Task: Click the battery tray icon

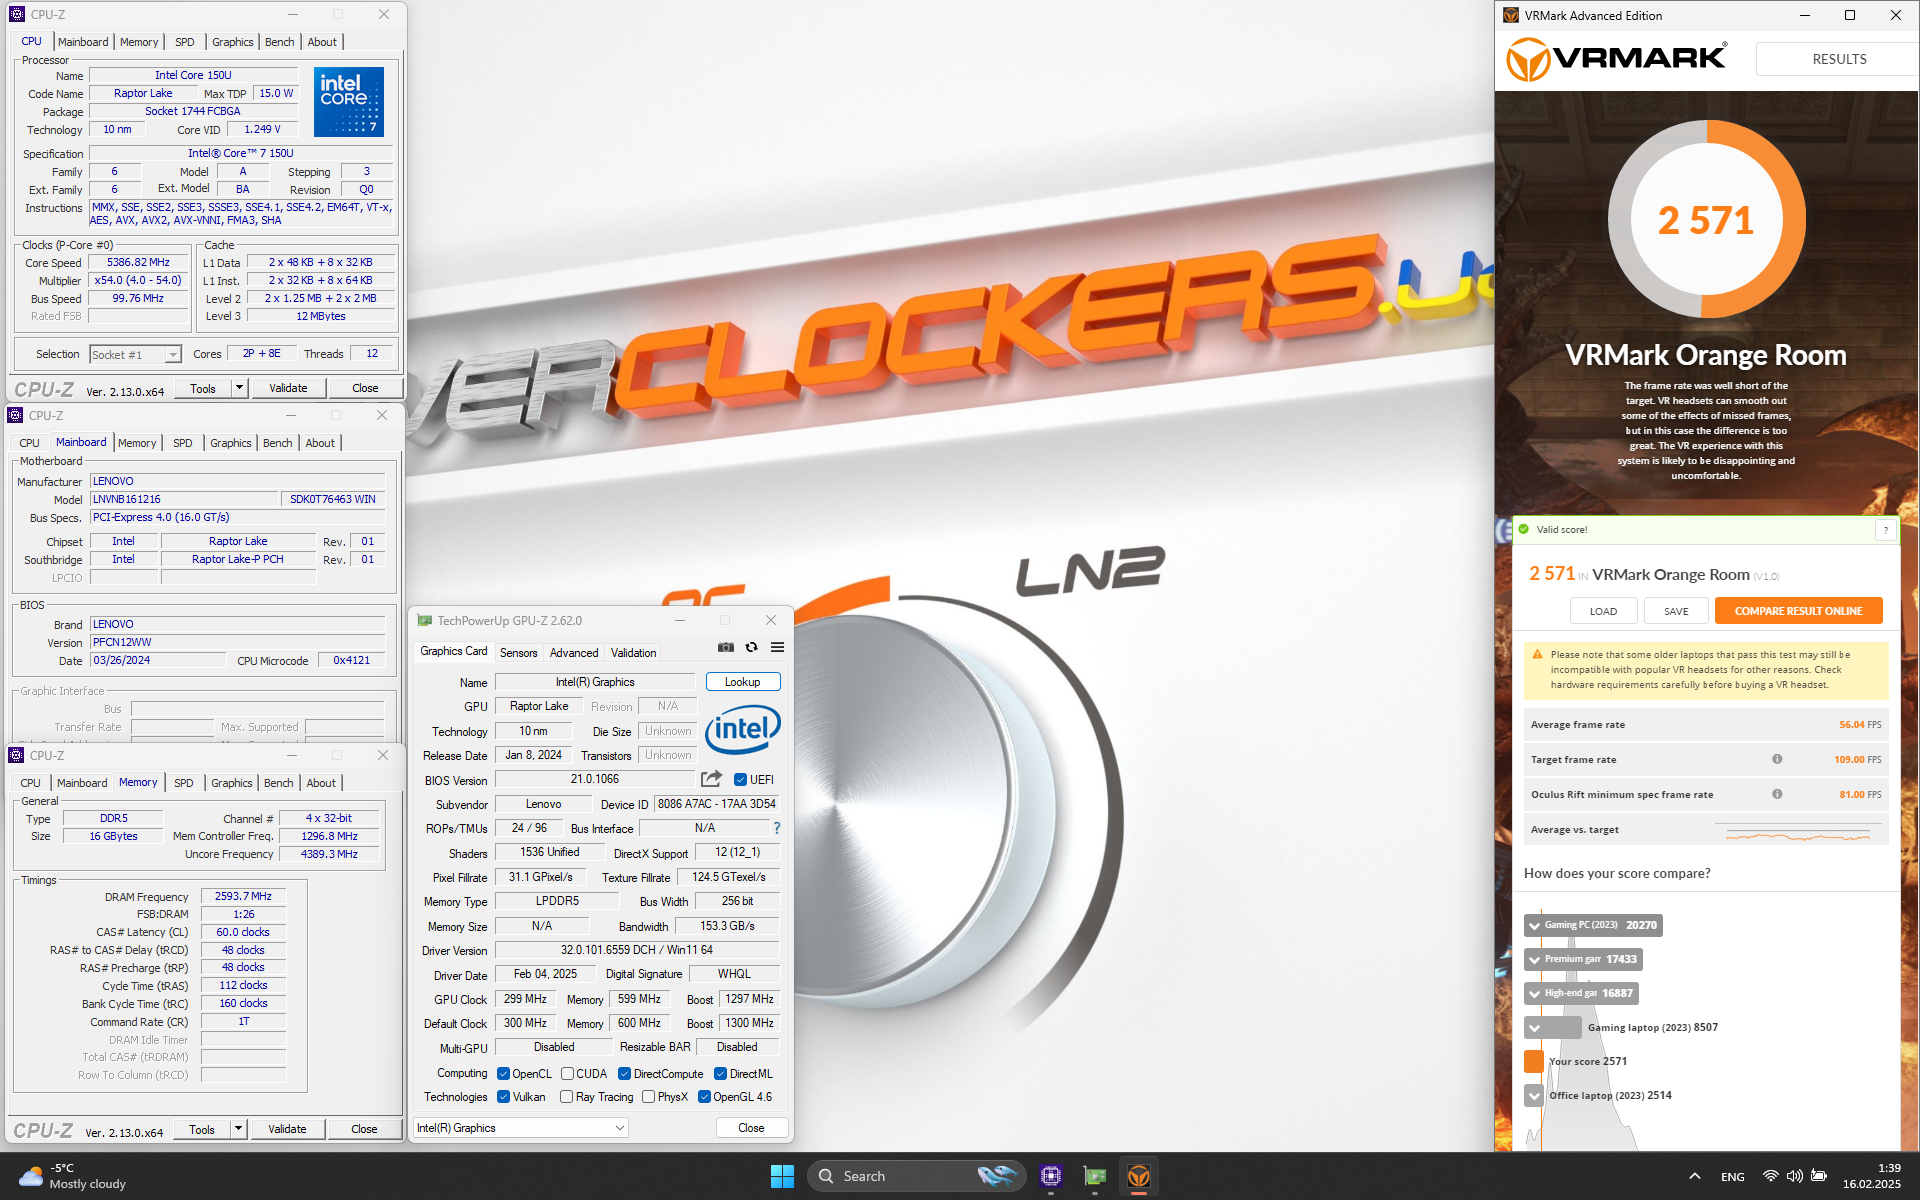Action: point(1819,1176)
